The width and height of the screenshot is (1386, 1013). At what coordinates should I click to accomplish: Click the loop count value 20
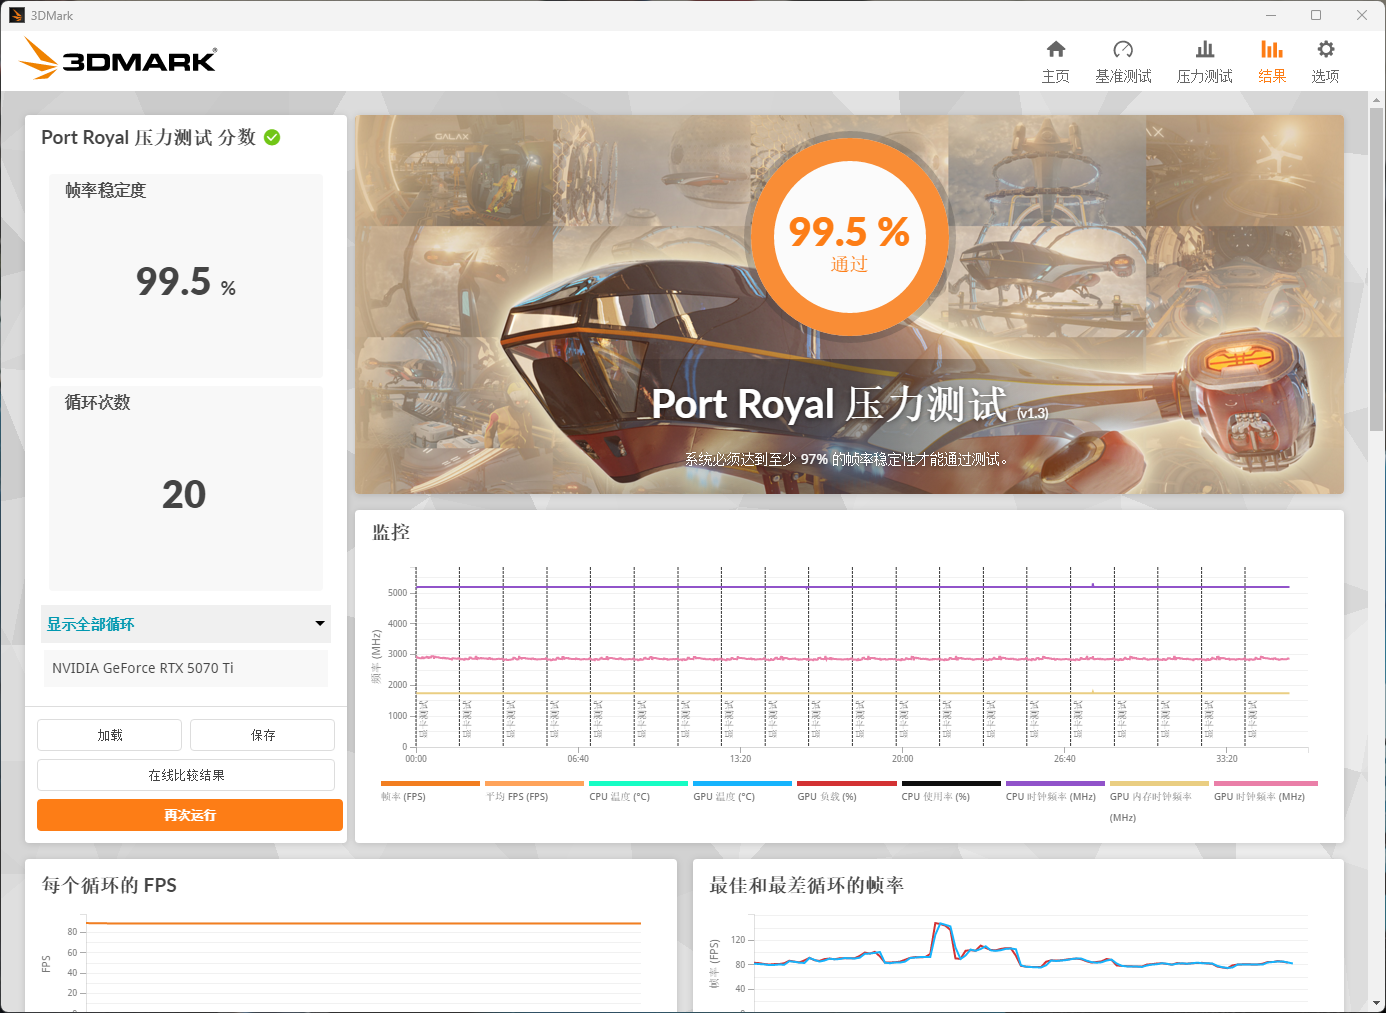[184, 494]
